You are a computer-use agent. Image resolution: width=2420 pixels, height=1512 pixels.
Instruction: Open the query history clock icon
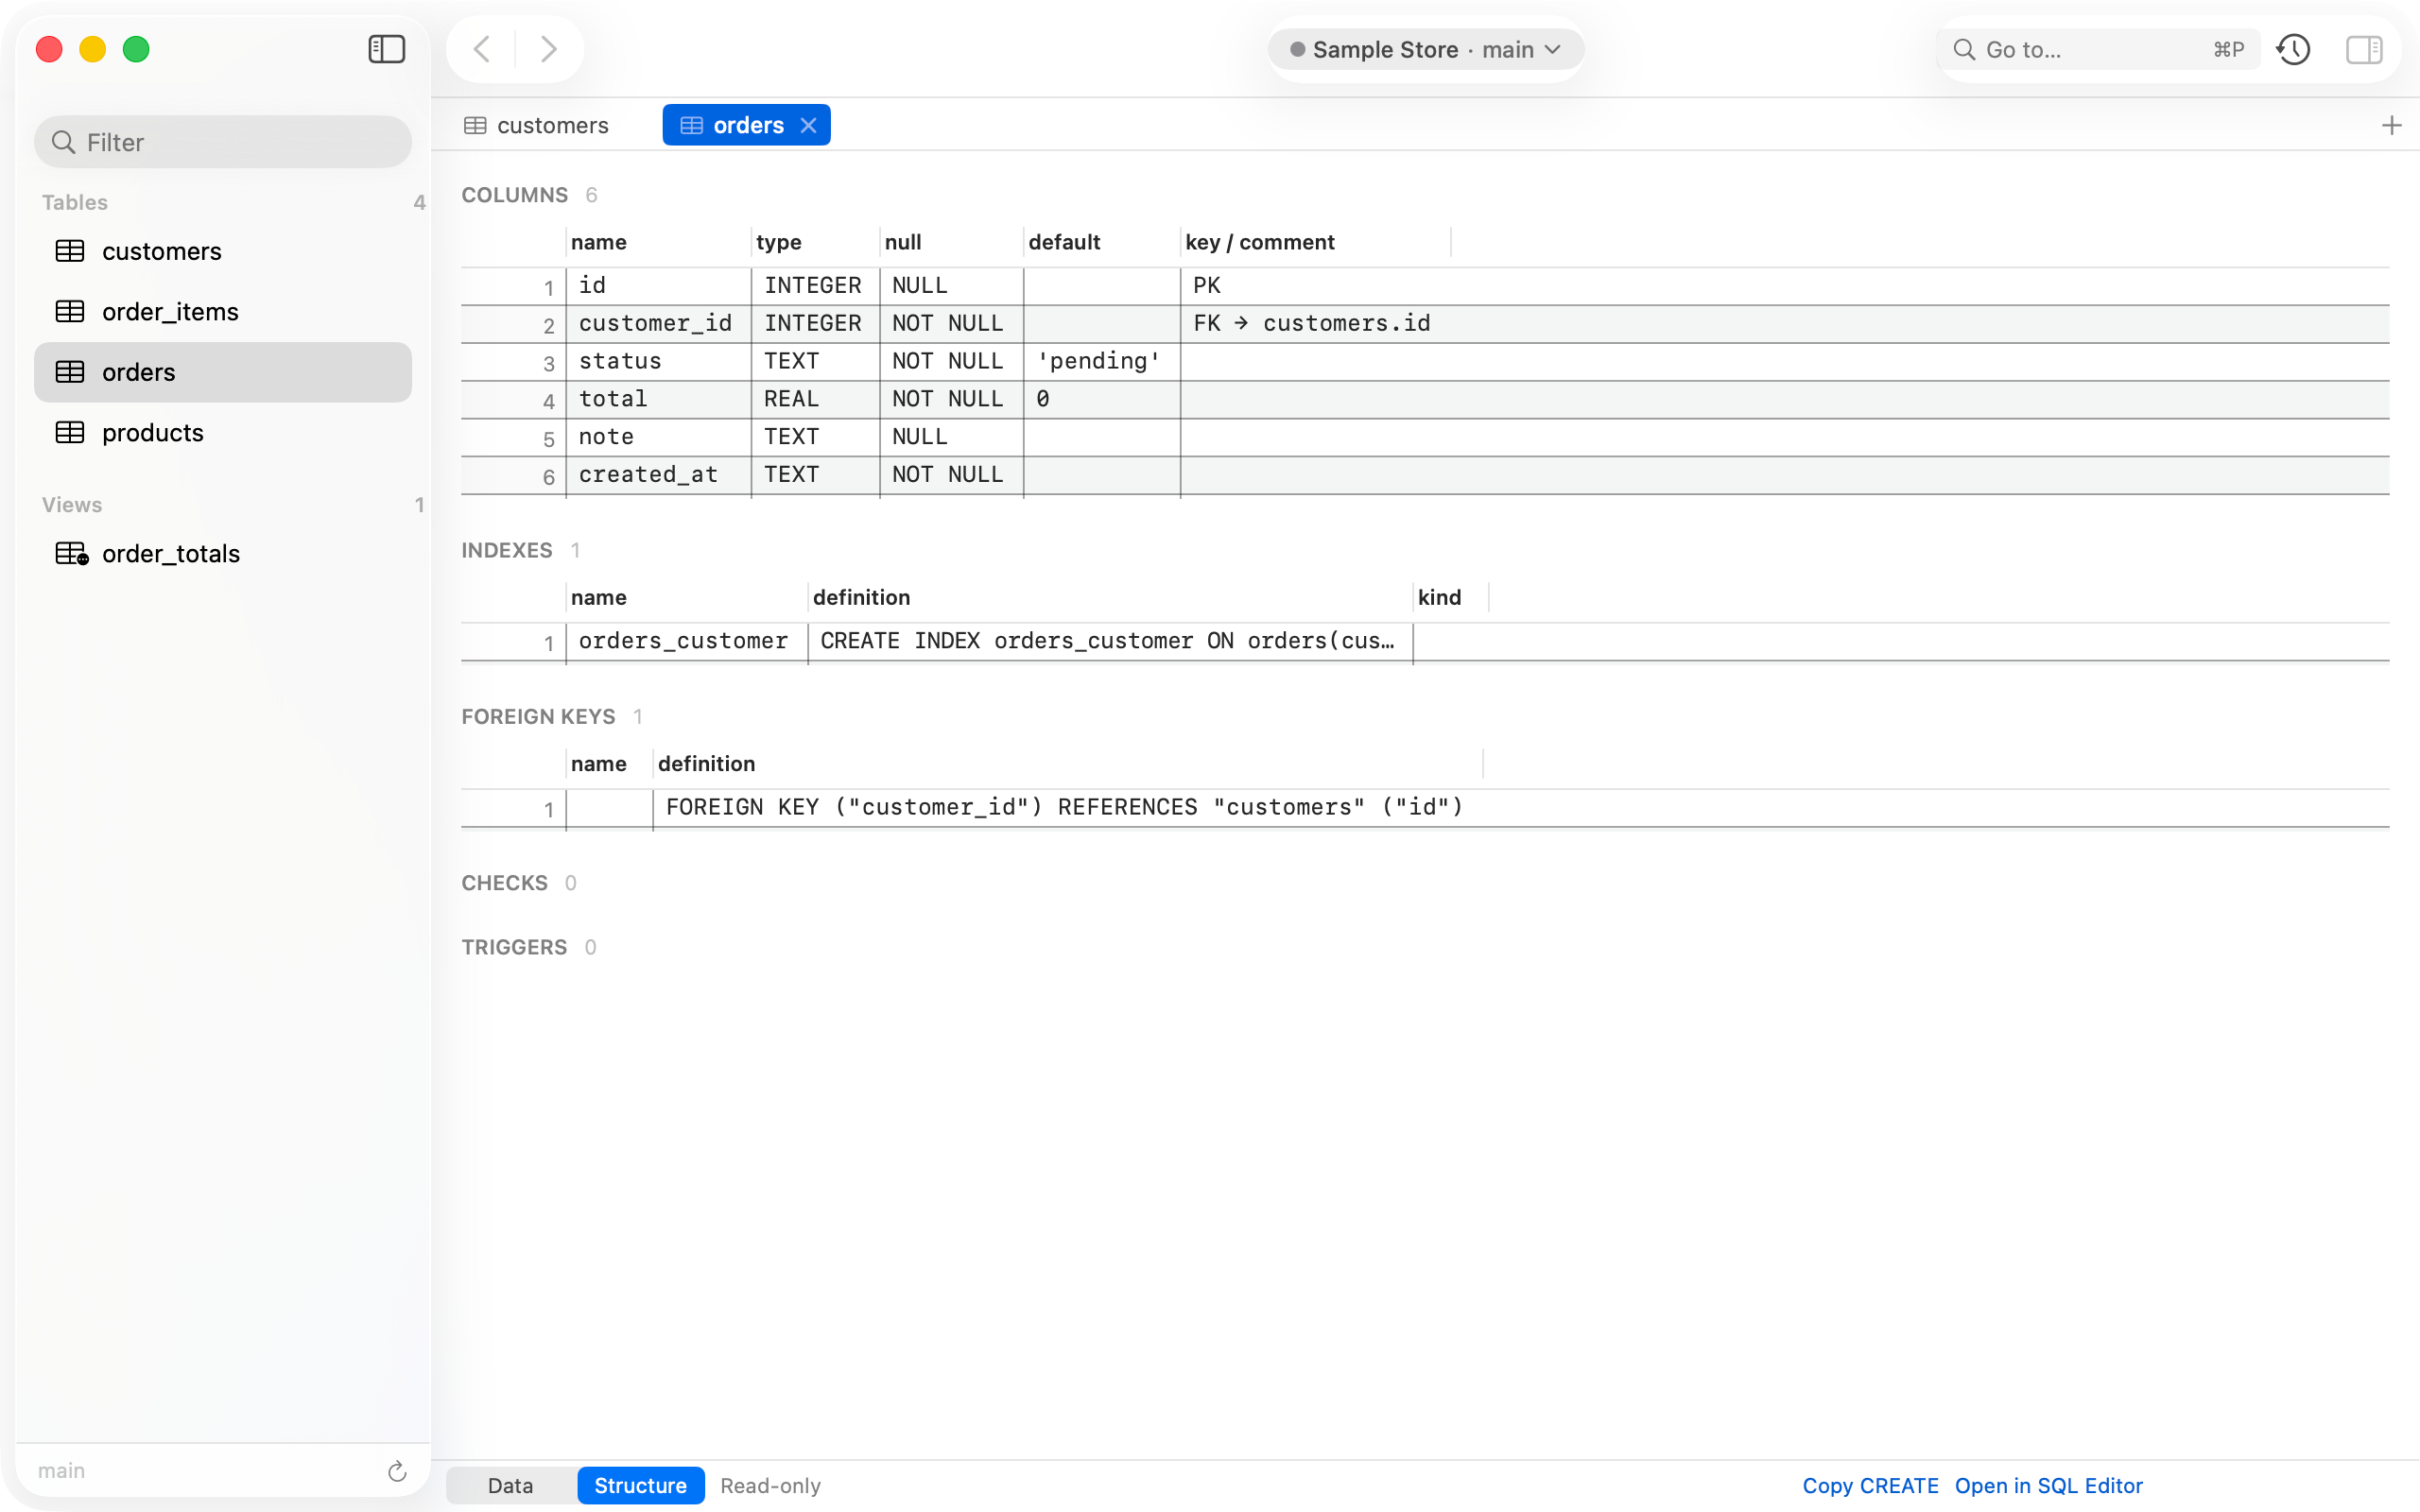coord(2293,49)
